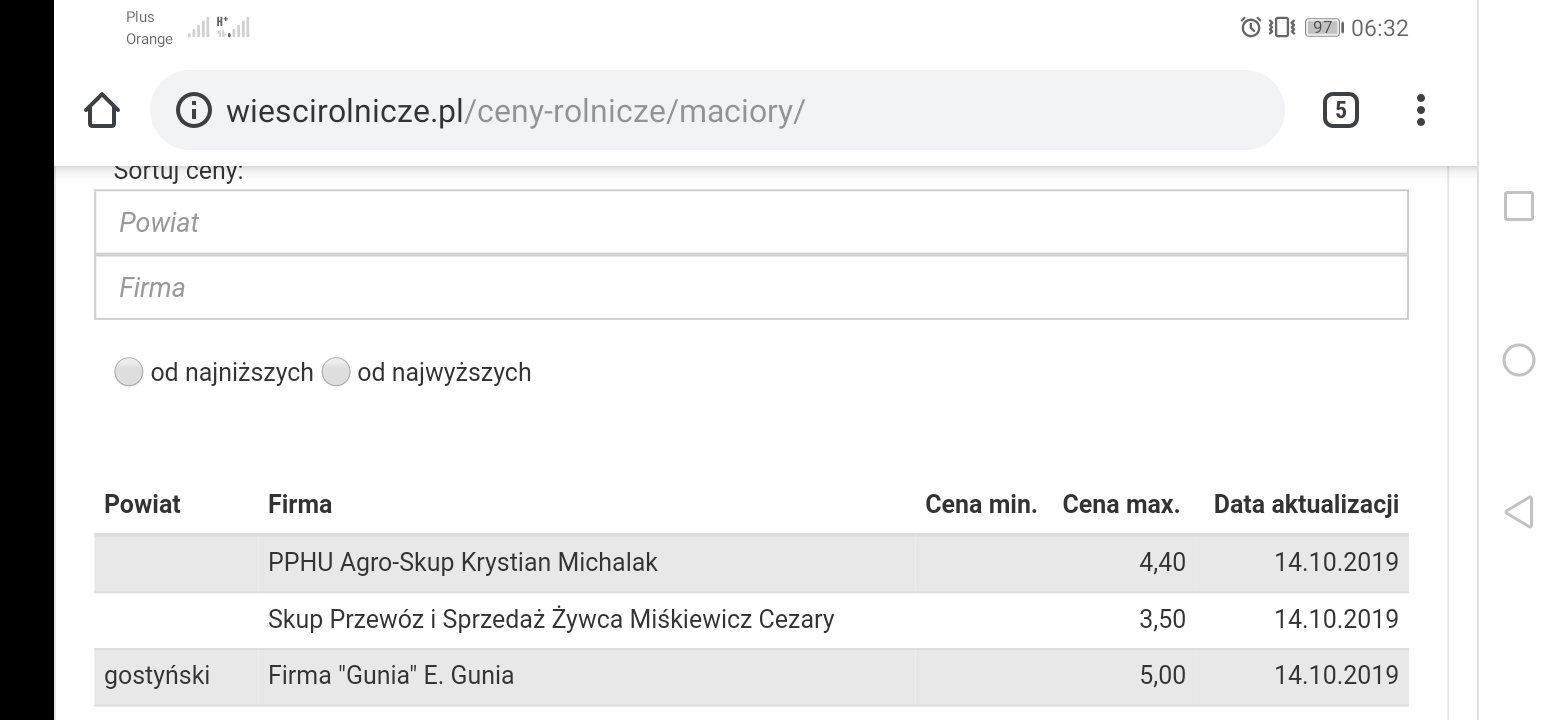This screenshot has width=1560, height=720.
Task: Tap the alarm icon in status bar
Action: tap(1250, 28)
